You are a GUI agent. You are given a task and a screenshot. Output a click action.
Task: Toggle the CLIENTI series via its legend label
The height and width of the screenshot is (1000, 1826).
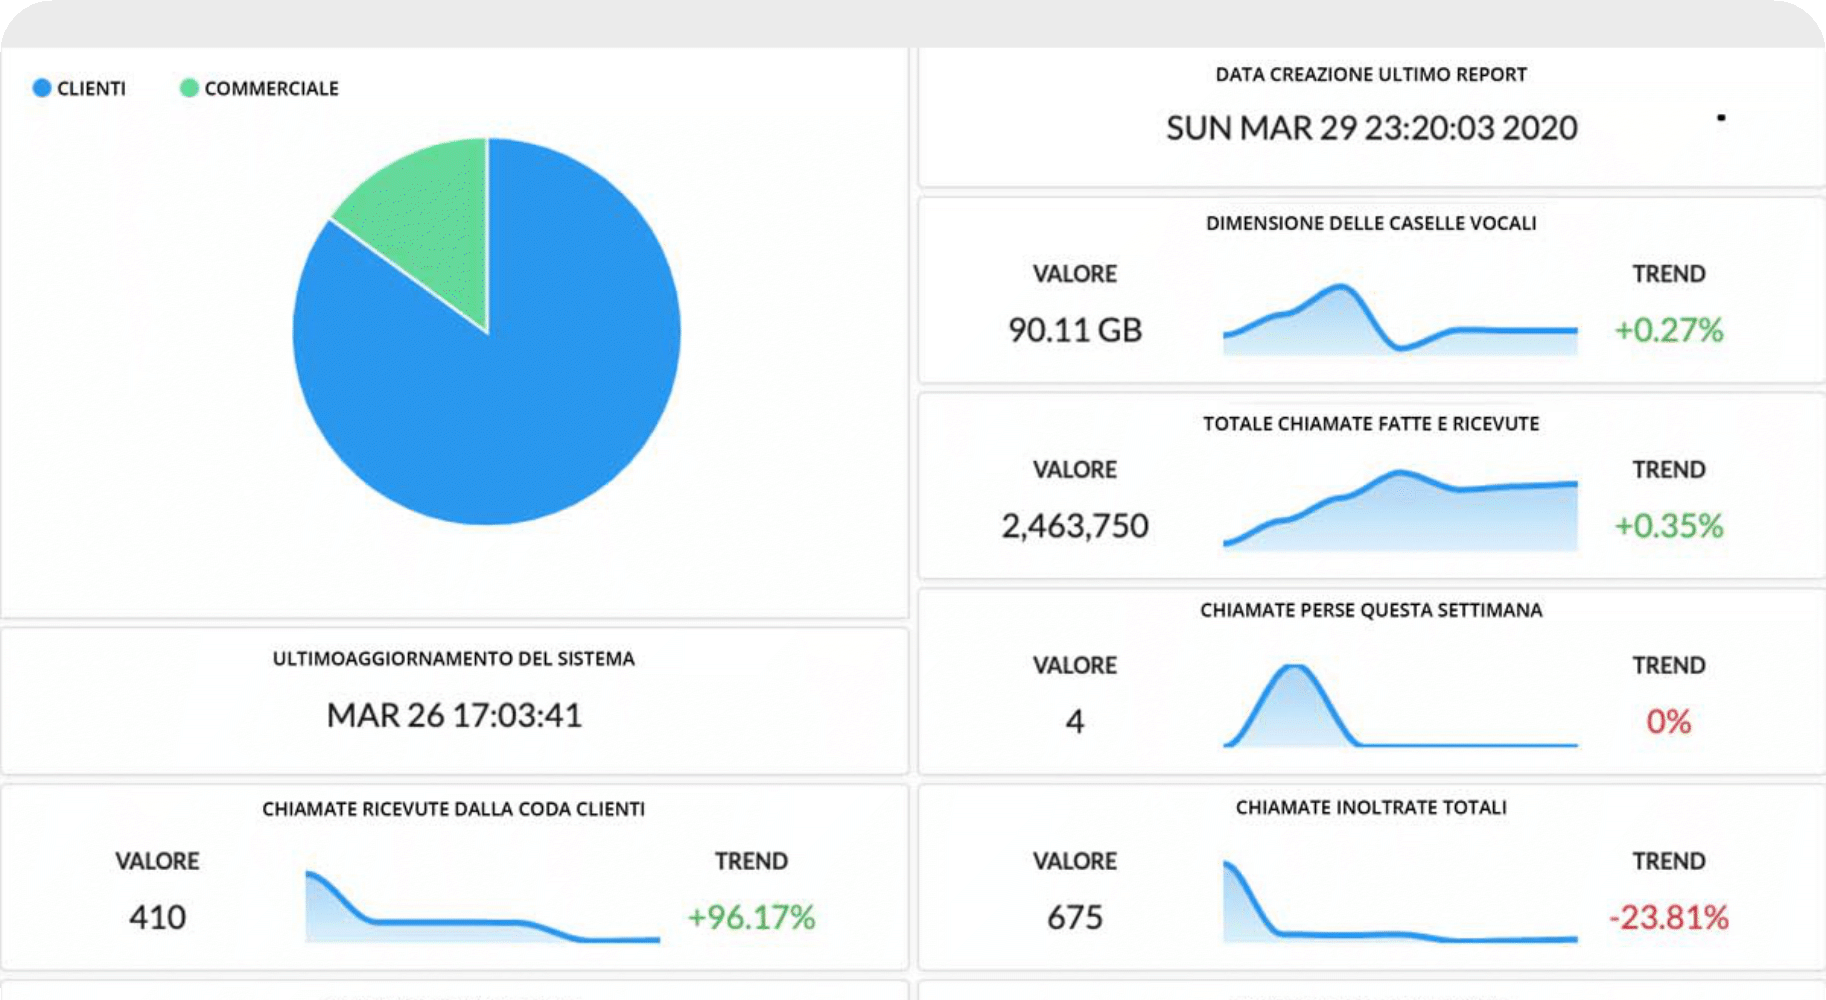click(x=91, y=88)
